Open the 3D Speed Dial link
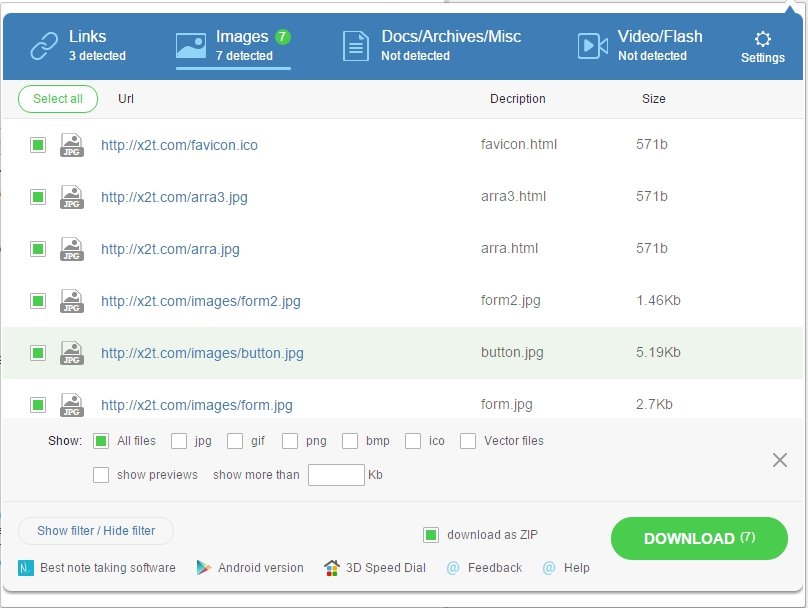Image resolution: width=808 pixels, height=608 pixels. pyautogui.click(x=386, y=568)
